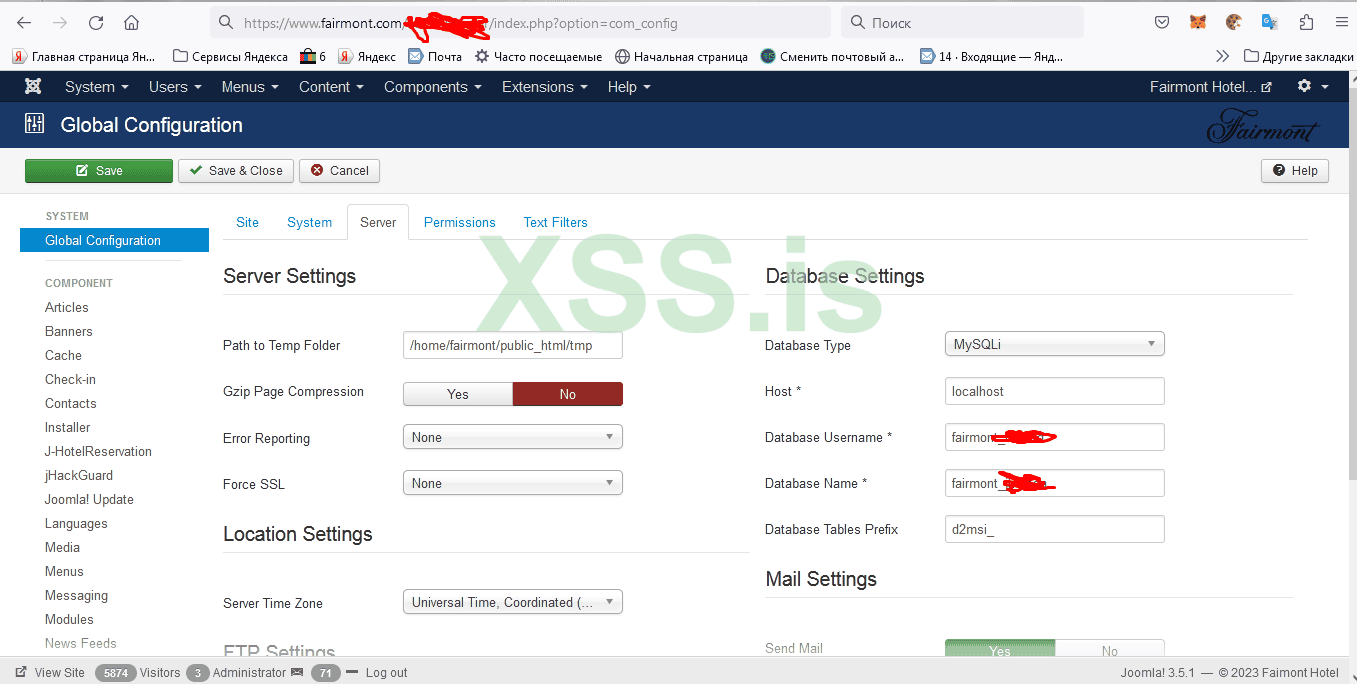Open the Error Reporting dropdown
Viewport: 1357px width, 684px height.
click(513, 437)
